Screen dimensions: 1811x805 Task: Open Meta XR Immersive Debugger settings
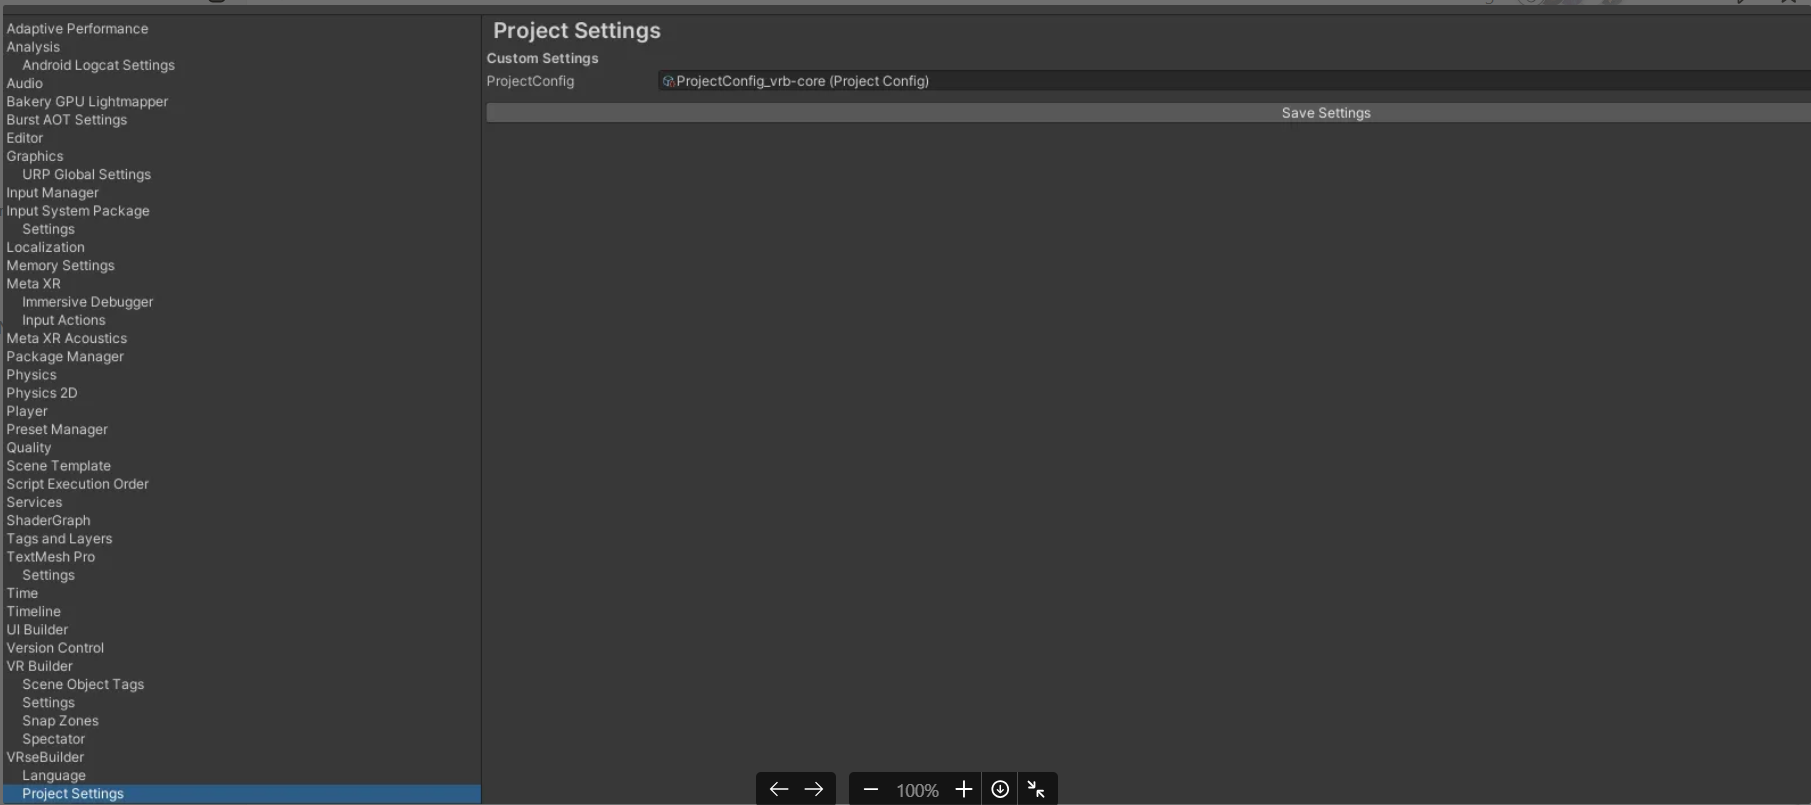(88, 302)
